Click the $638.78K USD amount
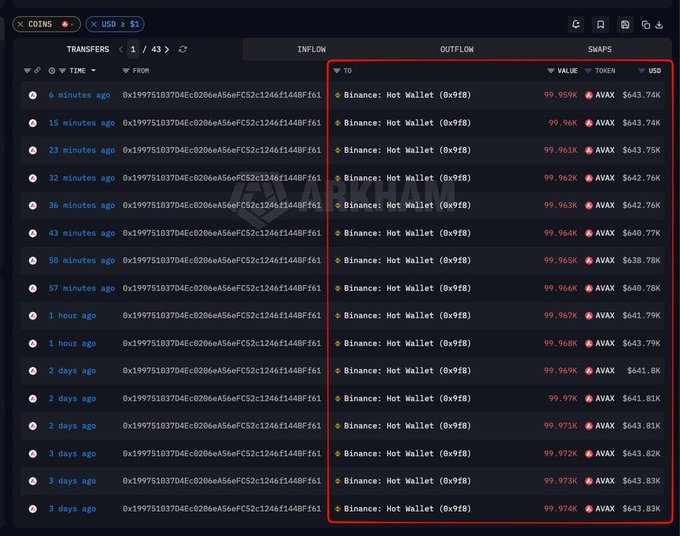 coord(641,261)
